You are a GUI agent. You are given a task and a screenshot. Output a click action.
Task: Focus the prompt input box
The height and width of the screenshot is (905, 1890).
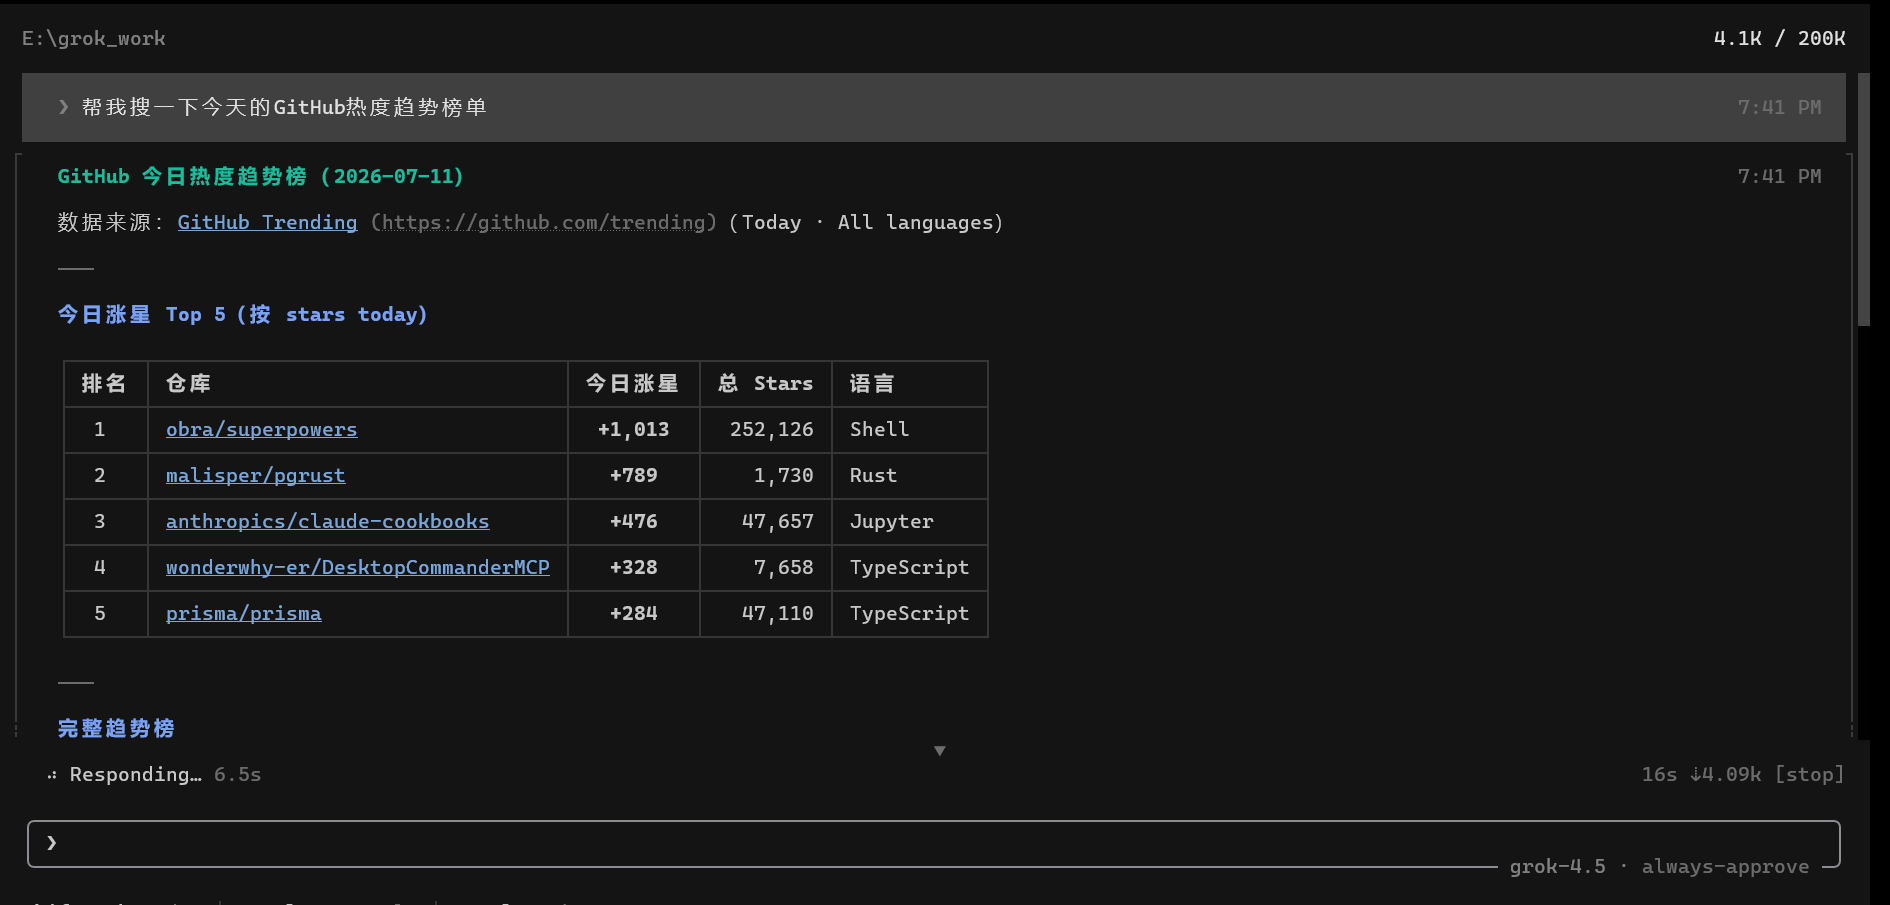(933, 843)
